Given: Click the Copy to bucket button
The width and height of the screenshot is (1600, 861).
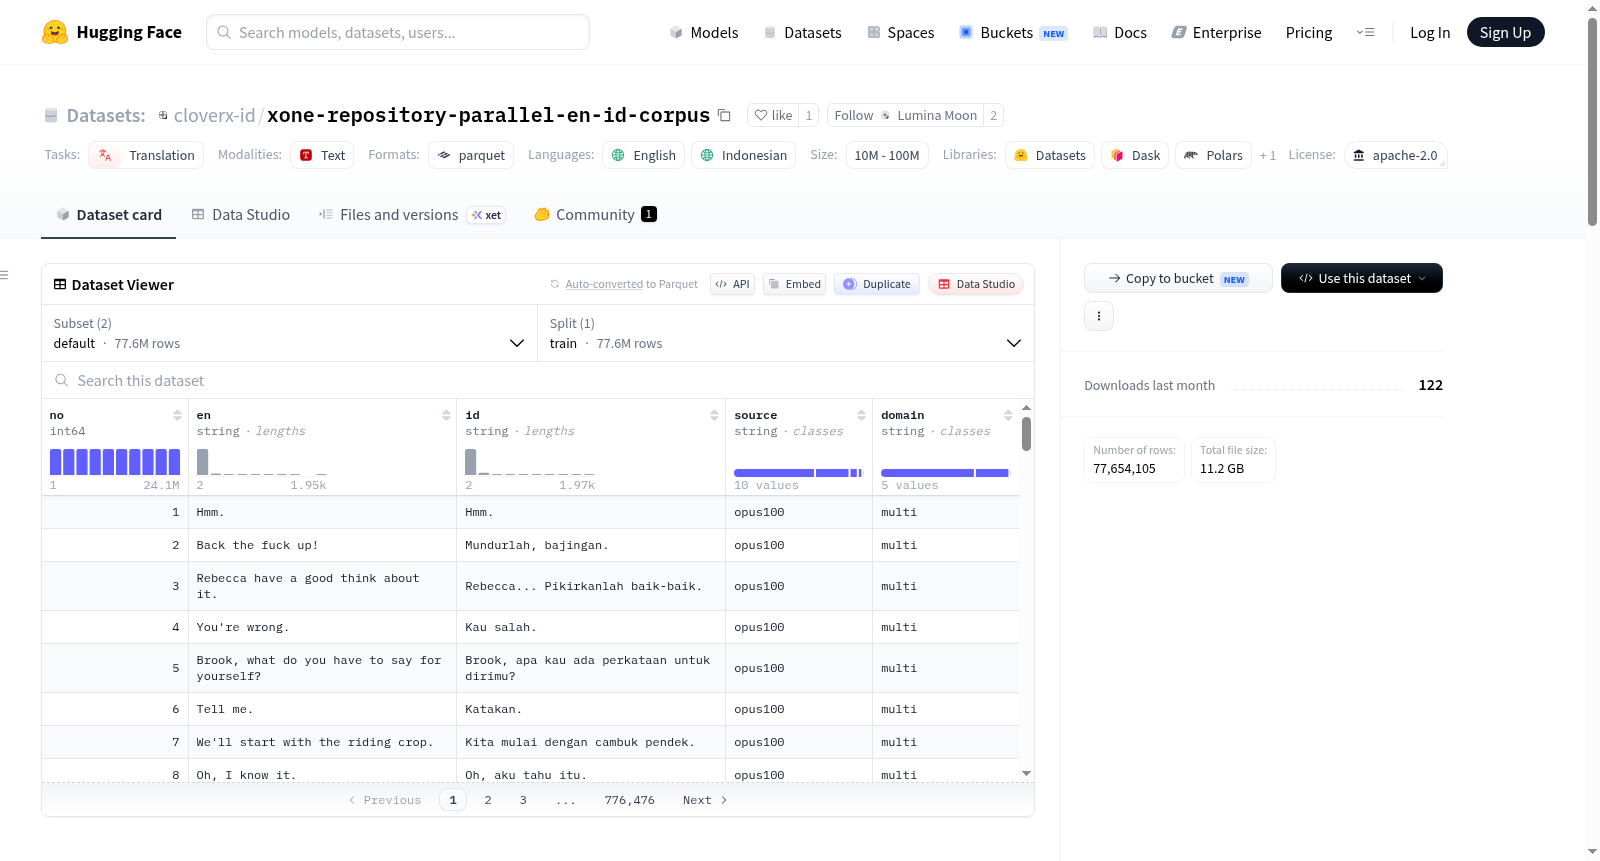Looking at the screenshot, I should pyautogui.click(x=1178, y=278).
